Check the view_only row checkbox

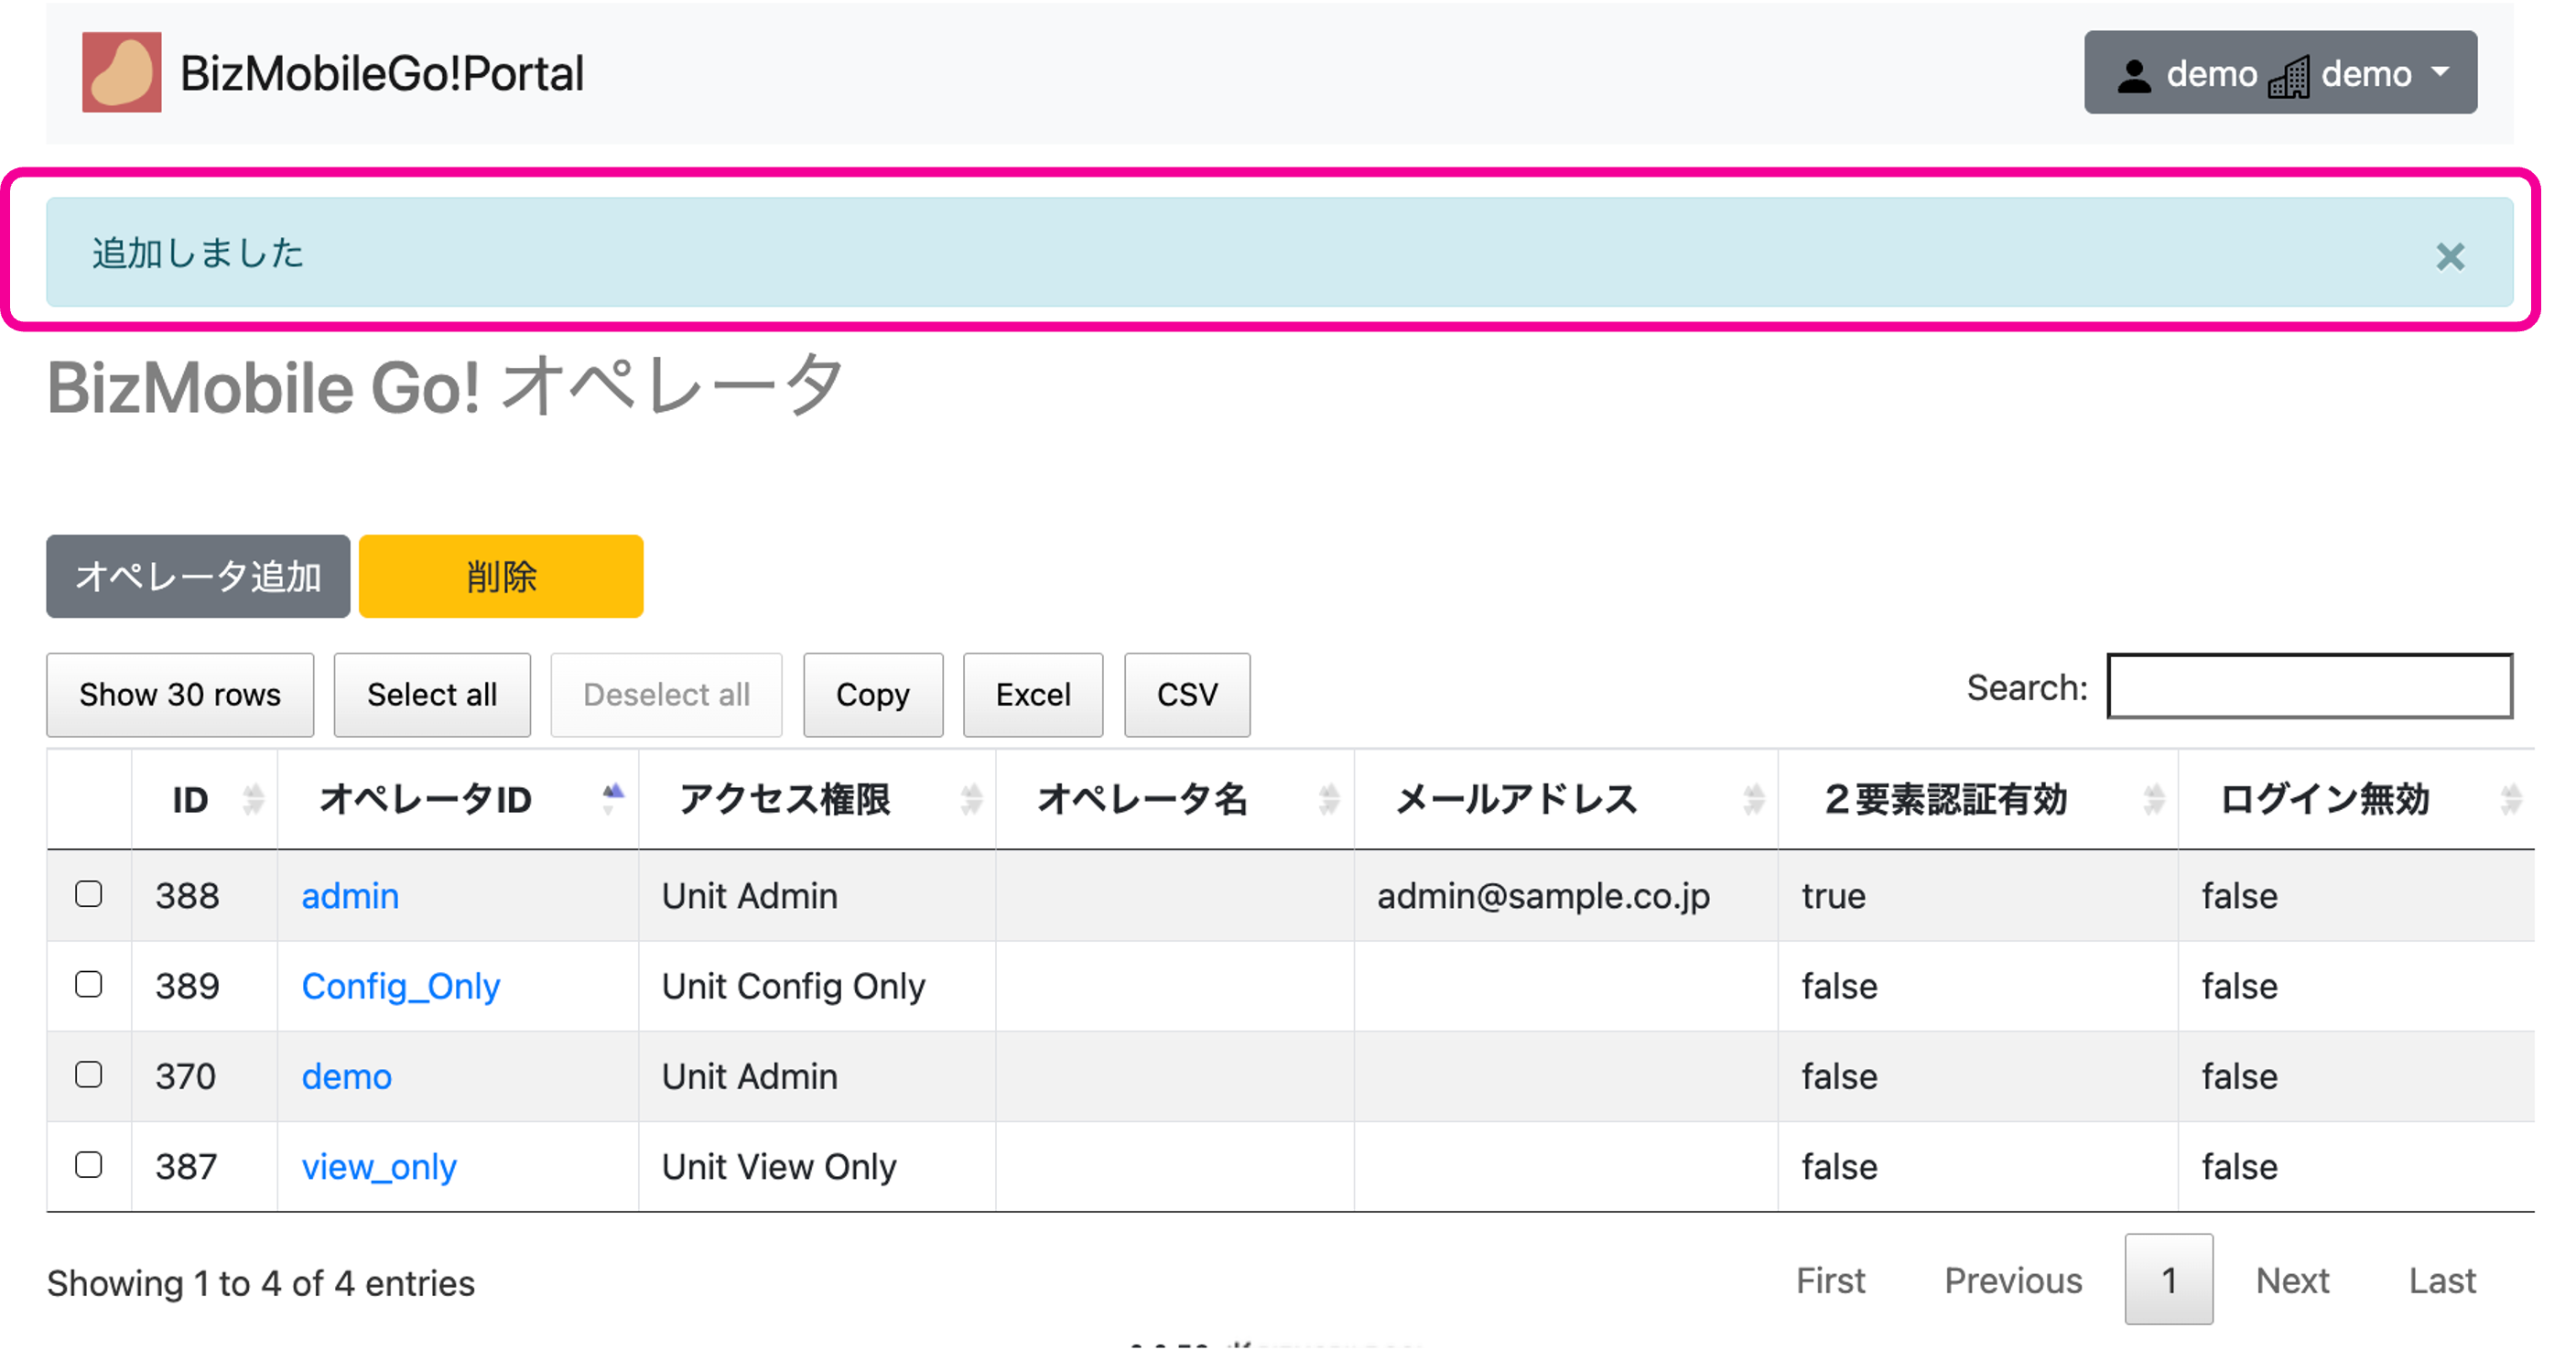coord(89,1165)
